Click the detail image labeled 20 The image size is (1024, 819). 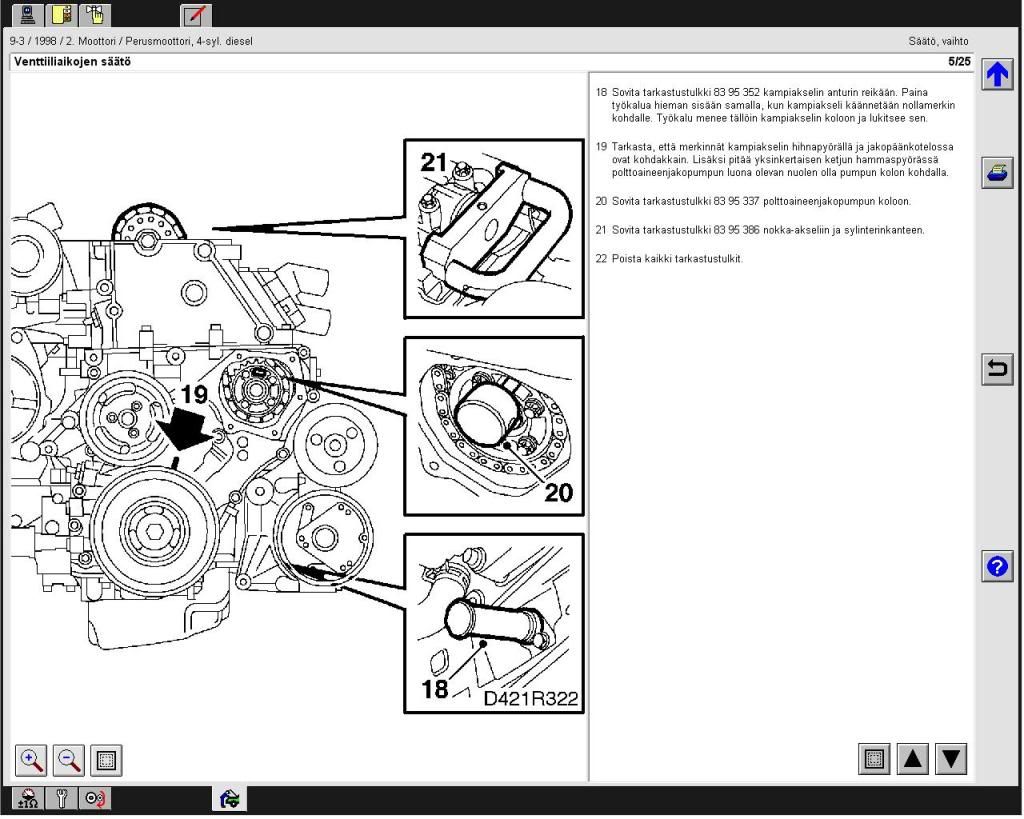494,425
